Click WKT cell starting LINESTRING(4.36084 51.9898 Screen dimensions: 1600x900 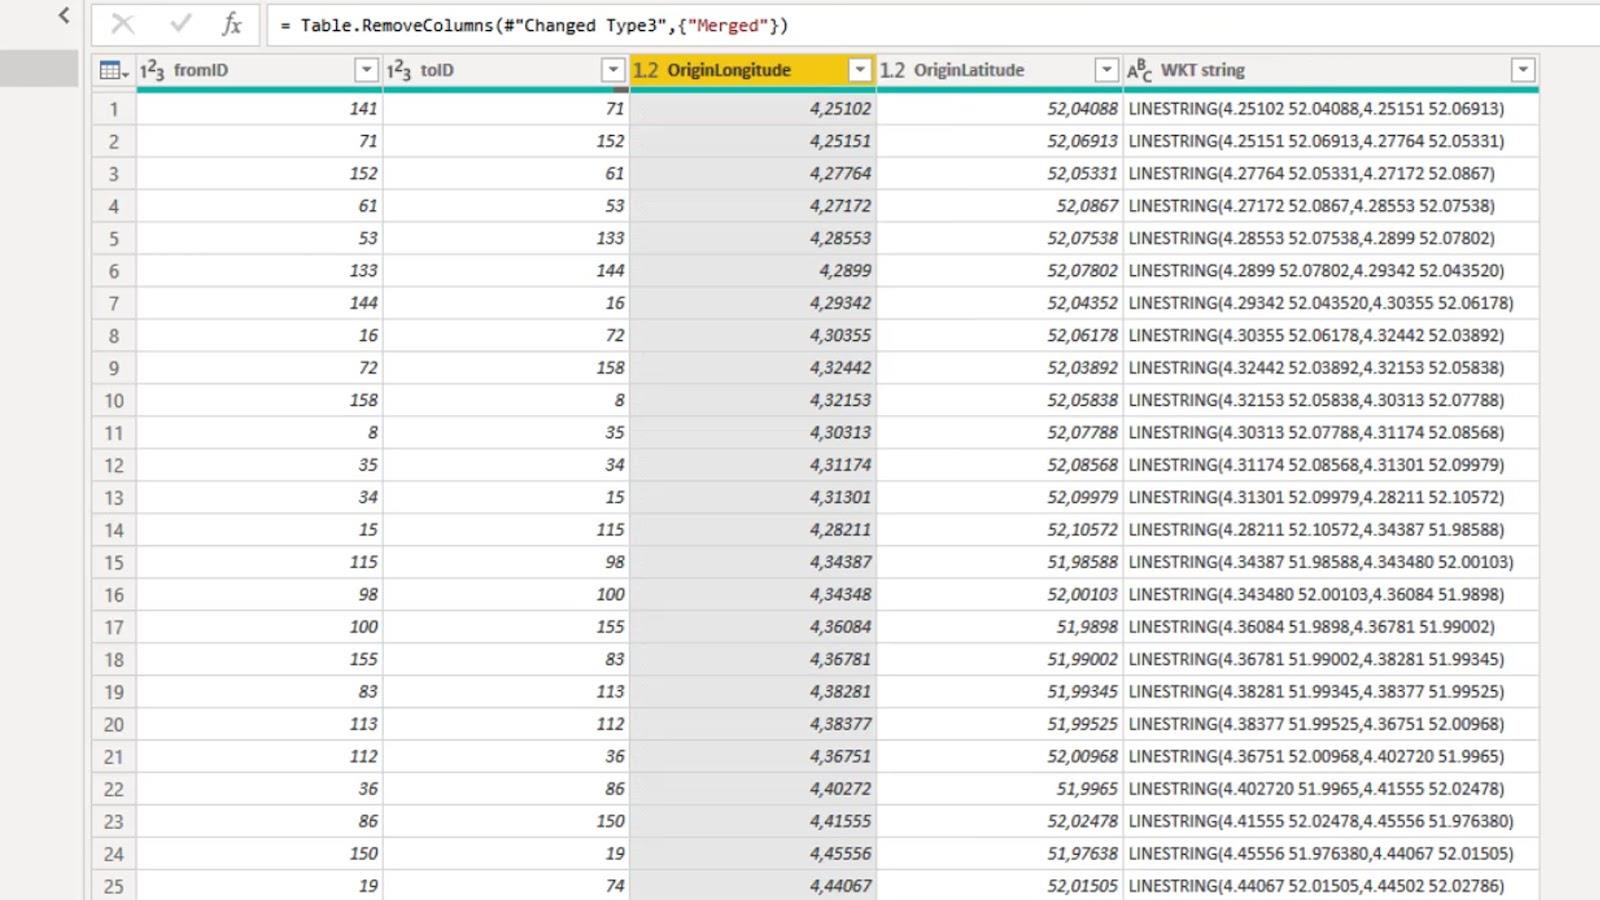pos(1331,627)
